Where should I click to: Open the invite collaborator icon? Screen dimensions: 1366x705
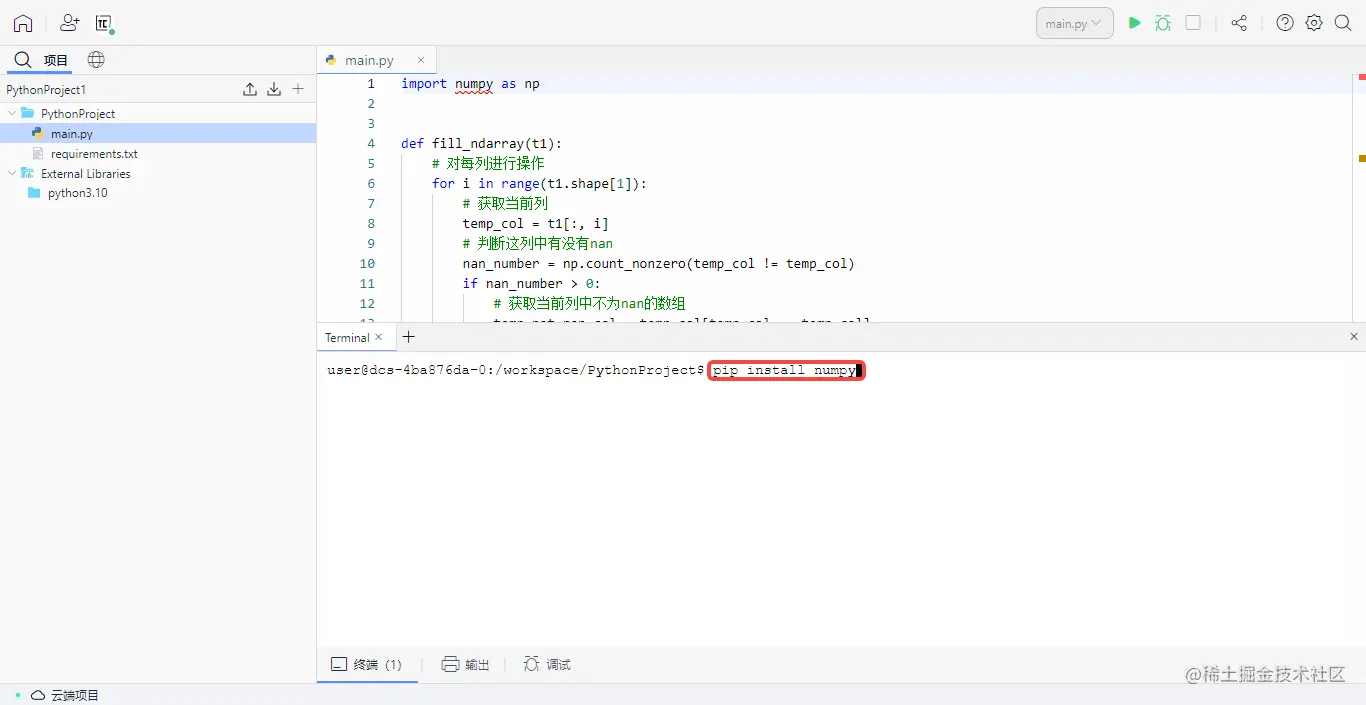pyautogui.click(x=69, y=23)
